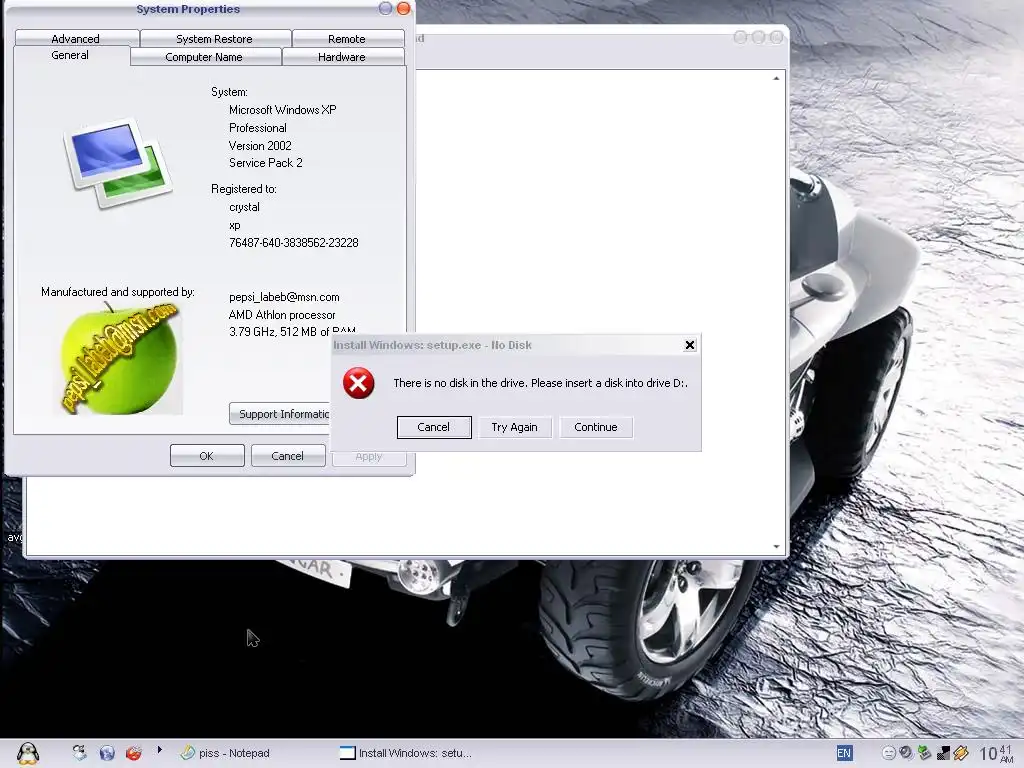
Task: Click the "Professional" edition text
Action: pyautogui.click(x=257, y=128)
